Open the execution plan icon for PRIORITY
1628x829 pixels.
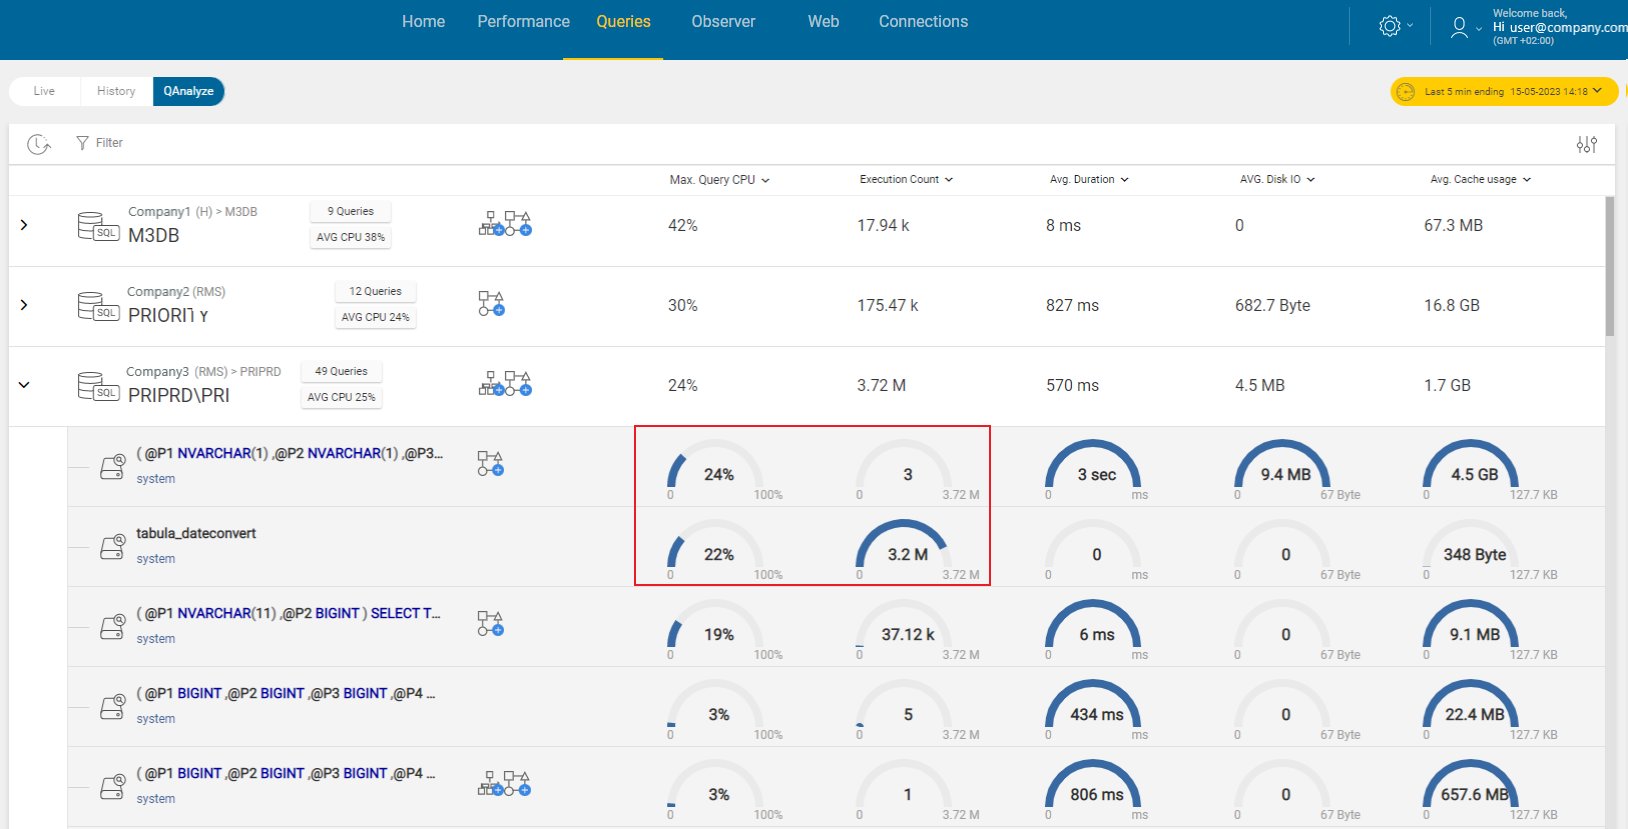click(x=491, y=303)
